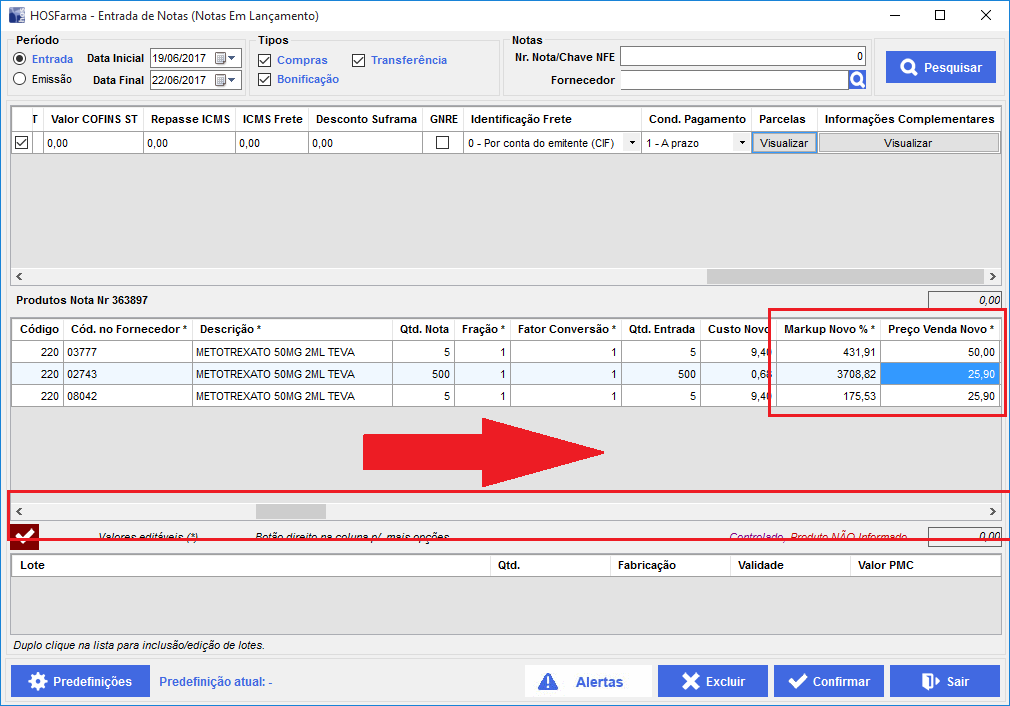Click Excluir to delete the note
Viewport: 1010px width, 706px height.
click(x=712, y=681)
